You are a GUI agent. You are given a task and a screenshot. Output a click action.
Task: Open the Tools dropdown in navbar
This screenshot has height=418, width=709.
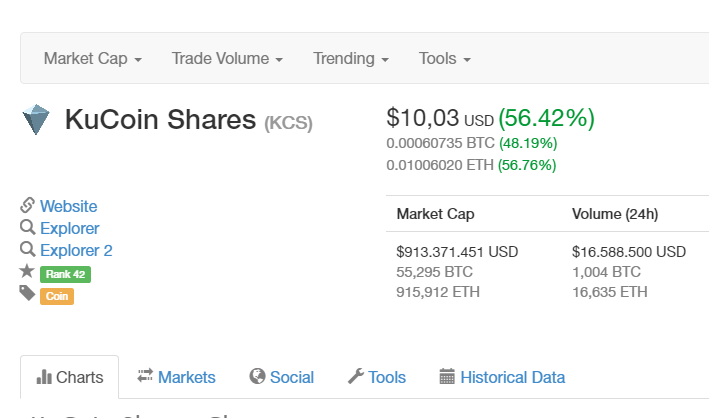(x=444, y=59)
